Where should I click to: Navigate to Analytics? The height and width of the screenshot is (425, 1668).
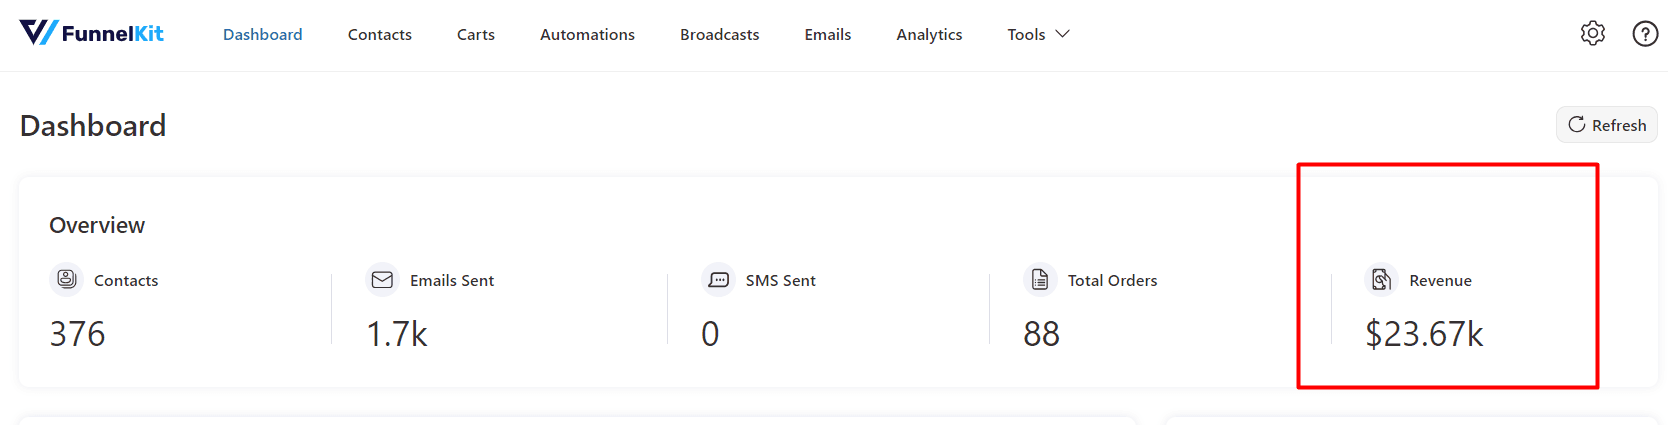tap(929, 34)
